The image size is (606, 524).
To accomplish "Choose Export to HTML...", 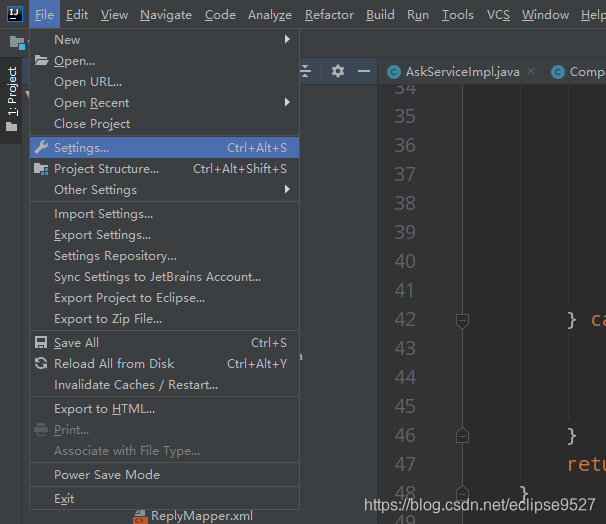I will (164, 409).
